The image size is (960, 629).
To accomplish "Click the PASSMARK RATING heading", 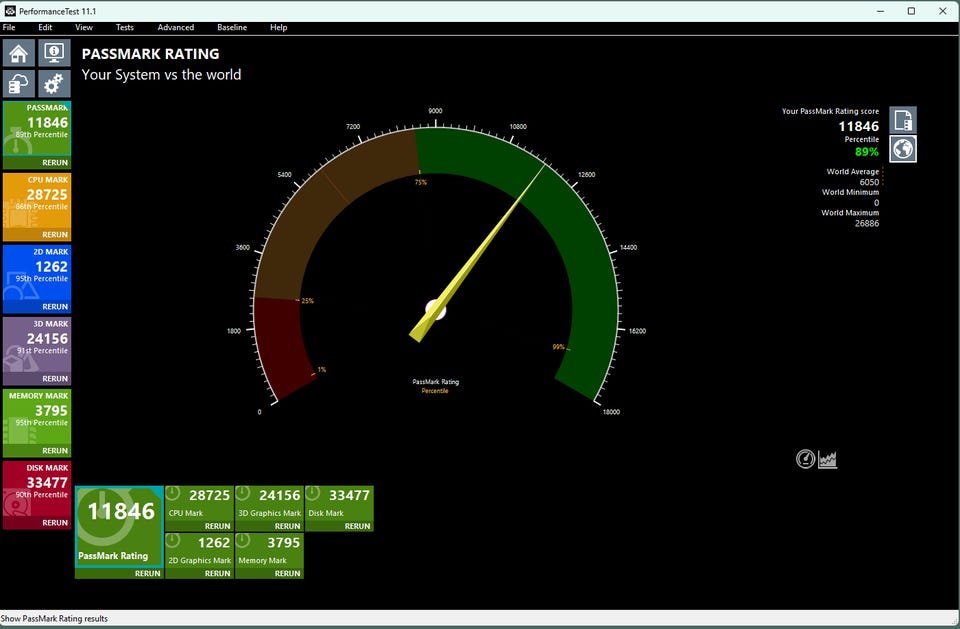I will (150, 54).
